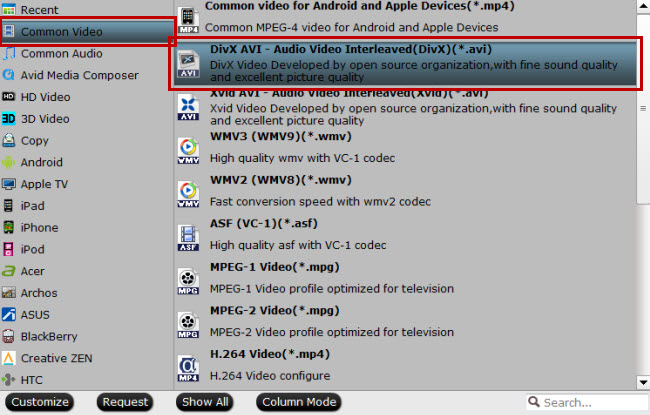Image resolution: width=650 pixels, height=415 pixels.
Task: Click the Archos brand icon
Action: (x=9, y=293)
